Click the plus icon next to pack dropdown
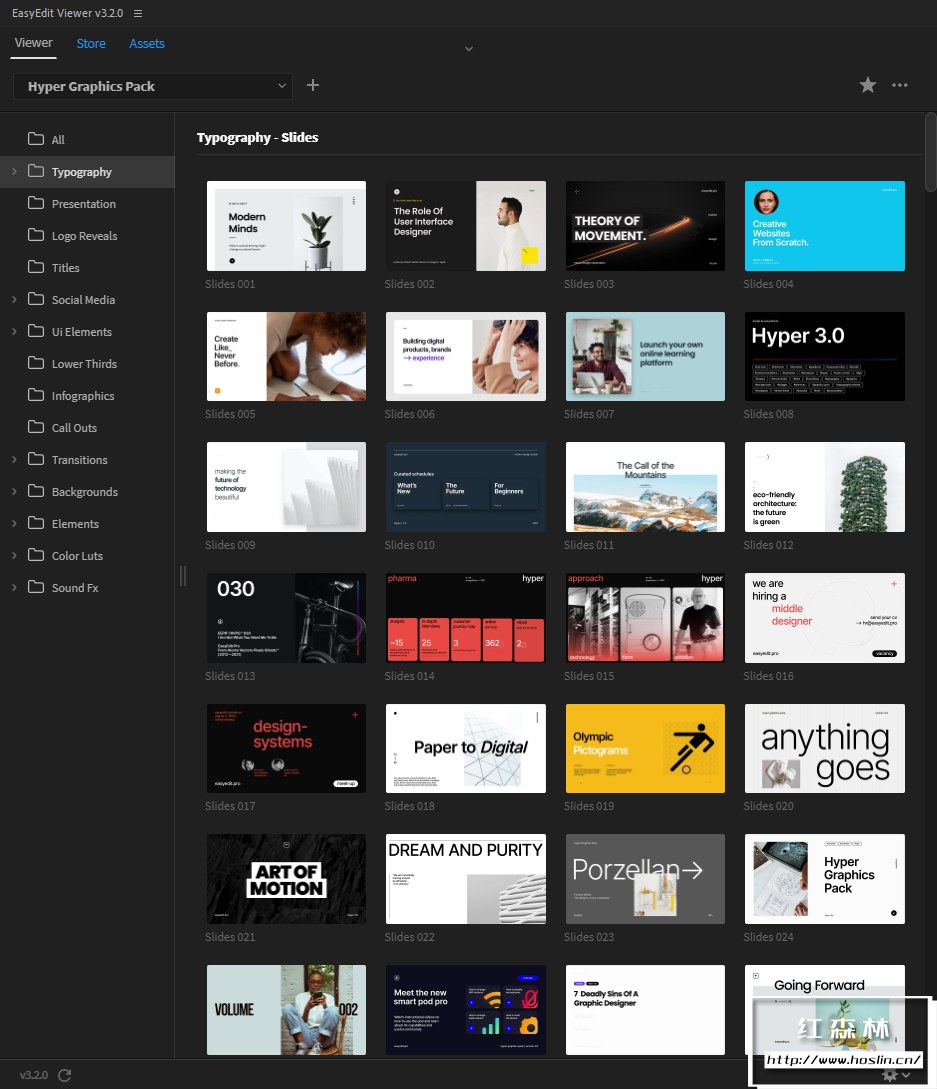The height and width of the screenshot is (1089, 937). pos(313,86)
